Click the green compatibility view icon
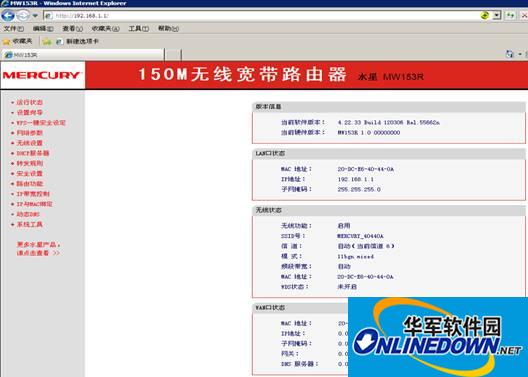528x377 pixels. click(484, 15)
